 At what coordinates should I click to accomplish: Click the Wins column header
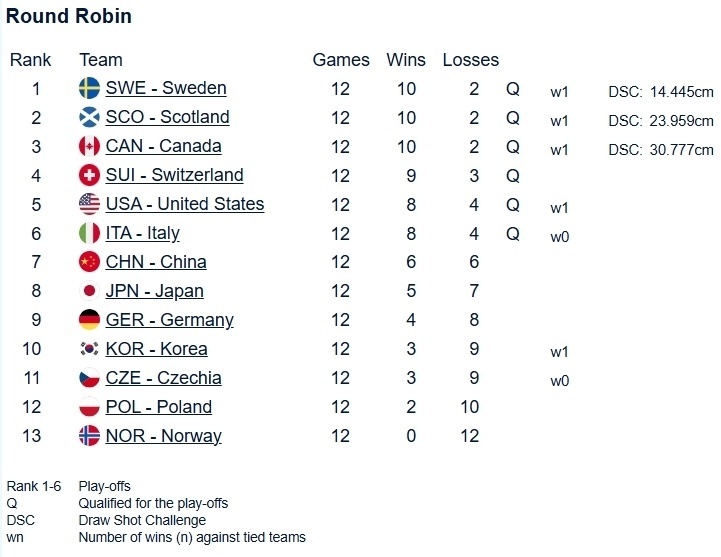pos(406,60)
